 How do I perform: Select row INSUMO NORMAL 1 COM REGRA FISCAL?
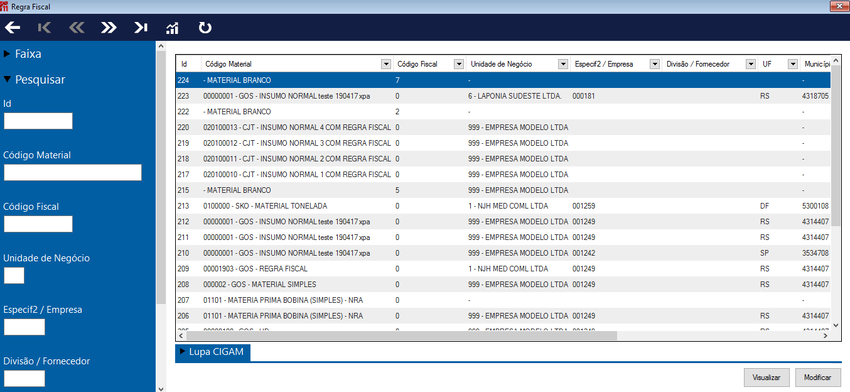click(503, 175)
